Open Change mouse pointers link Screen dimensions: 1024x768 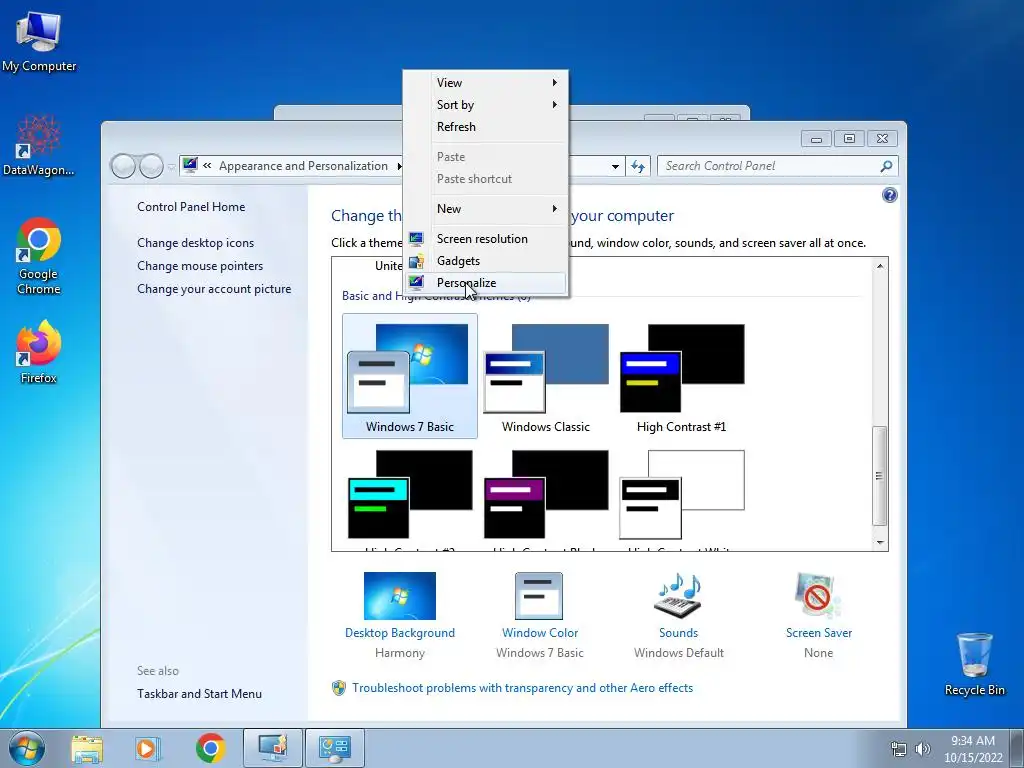(200, 266)
